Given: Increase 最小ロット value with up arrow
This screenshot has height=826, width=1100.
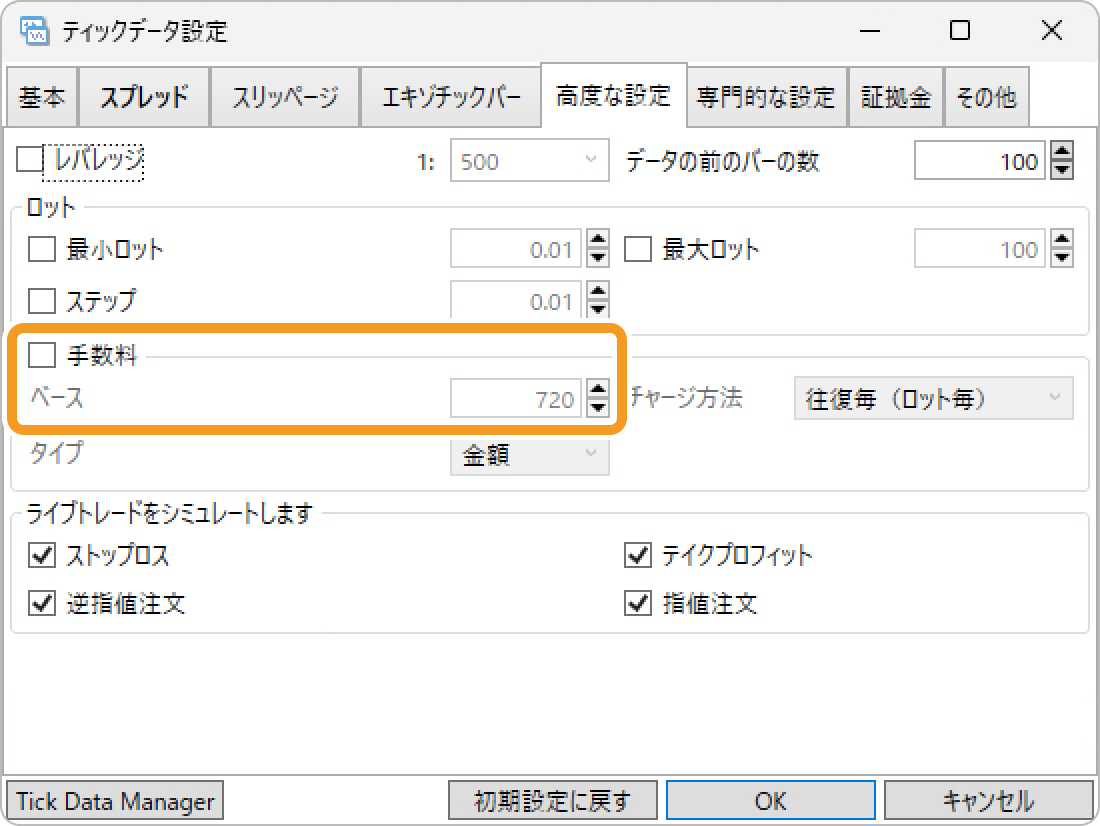Looking at the screenshot, I should (598, 239).
